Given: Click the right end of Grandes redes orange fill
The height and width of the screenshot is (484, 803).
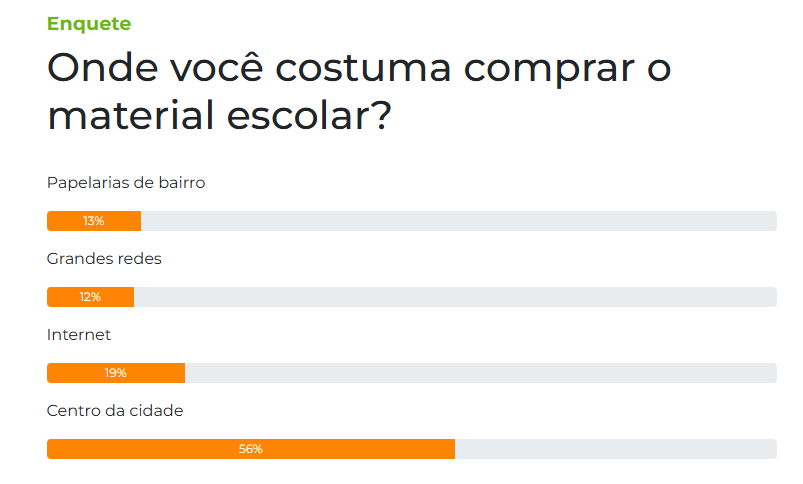Looking at the screenshot, I should point(130,297).
